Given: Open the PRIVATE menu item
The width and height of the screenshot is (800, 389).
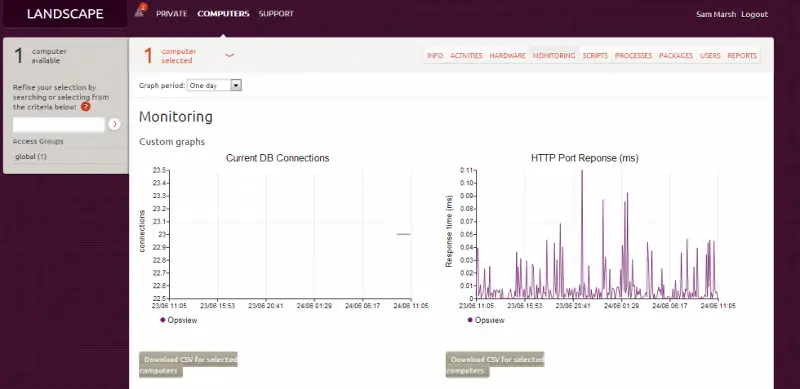Looking at the screenshot, I should pyautogui.click(x=171, y=14).
